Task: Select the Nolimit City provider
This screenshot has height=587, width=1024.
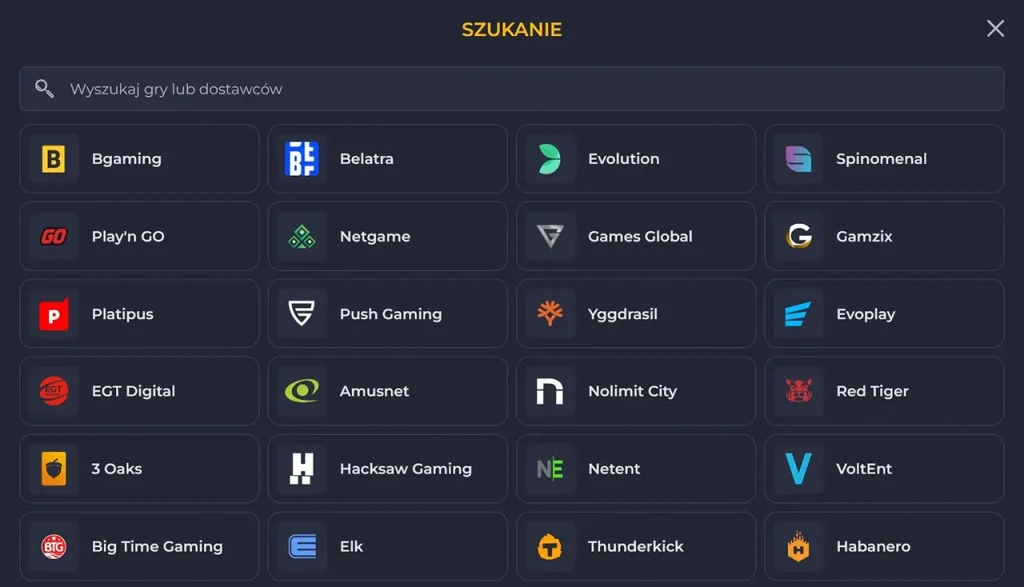Action: pyautogui.click(x=636, y=391)
